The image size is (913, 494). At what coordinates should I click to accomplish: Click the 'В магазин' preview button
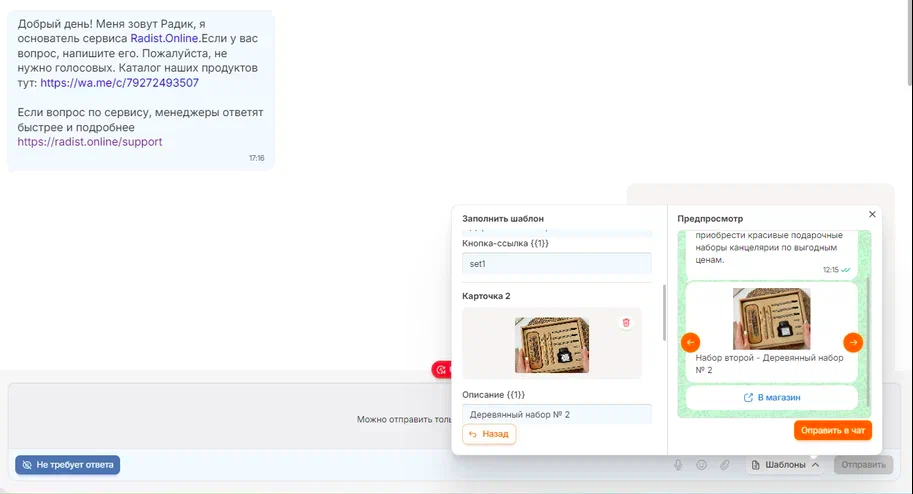pyautogui.click(x=771, y=397)
